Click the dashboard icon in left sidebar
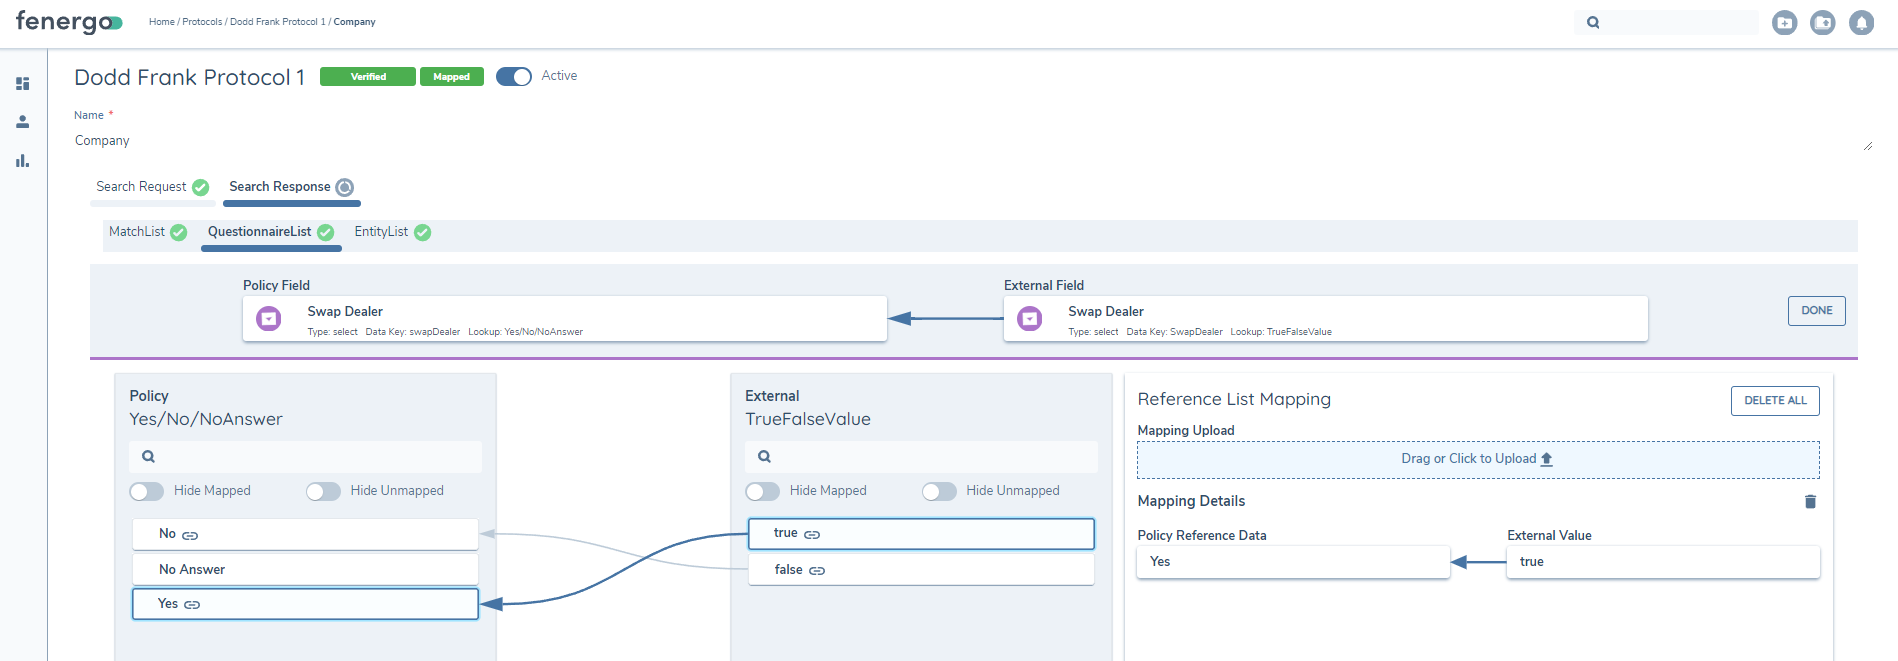Screen dimensions: 1898x661 (22, 84)
